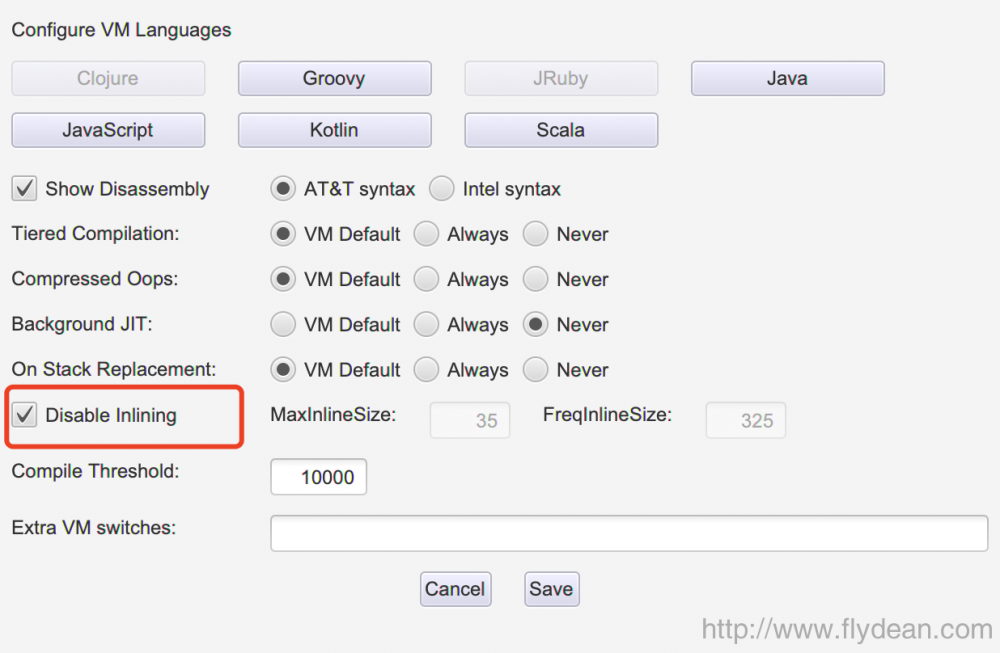Select the JavaScript language button

pos(108,130)
